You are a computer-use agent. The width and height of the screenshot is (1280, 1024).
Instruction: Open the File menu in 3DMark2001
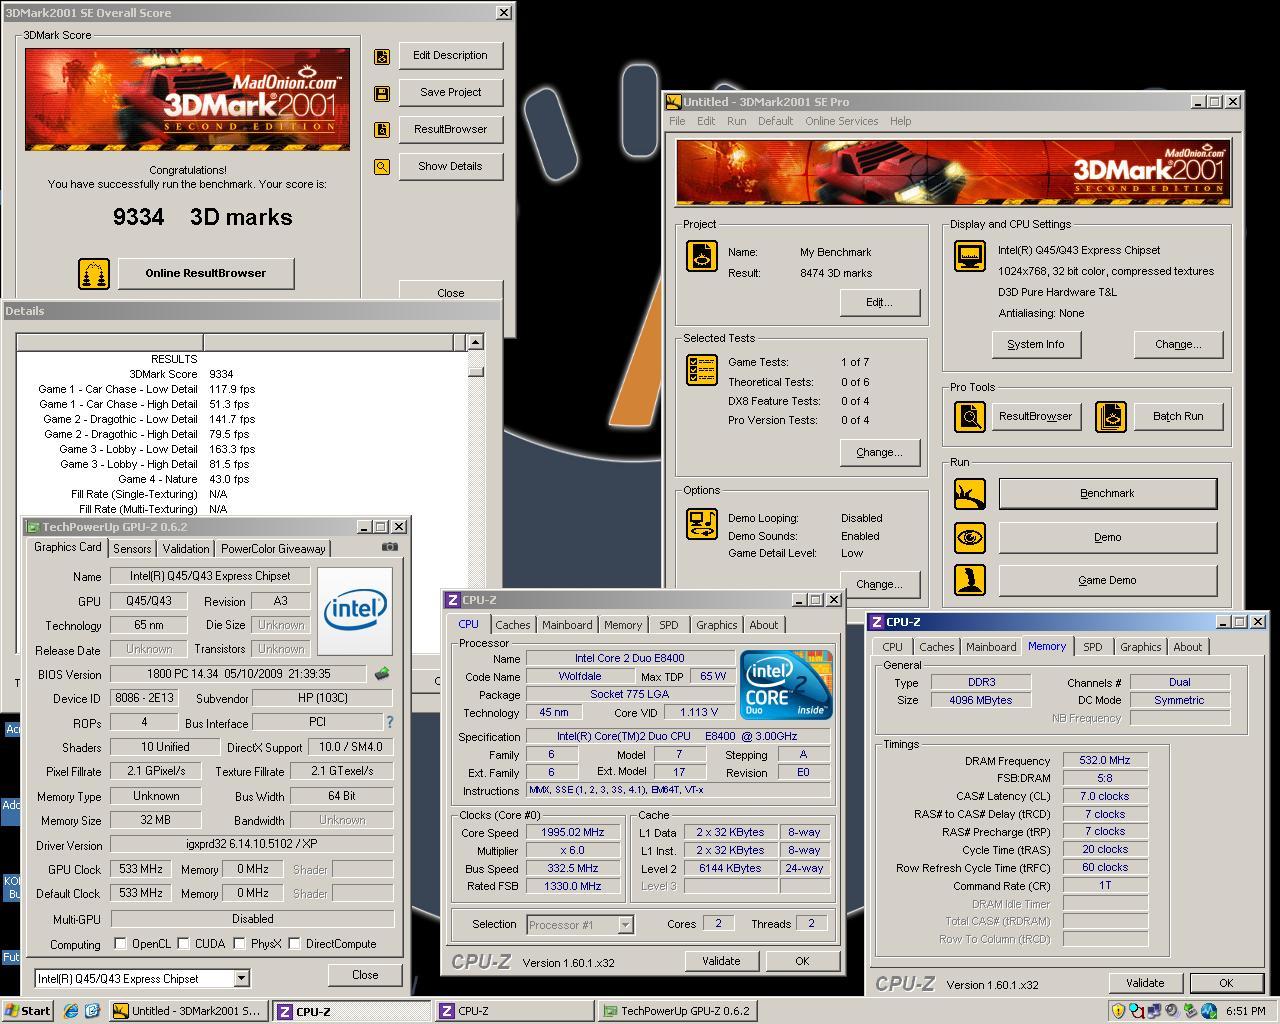pyautogui.click(x=677, y=121)
